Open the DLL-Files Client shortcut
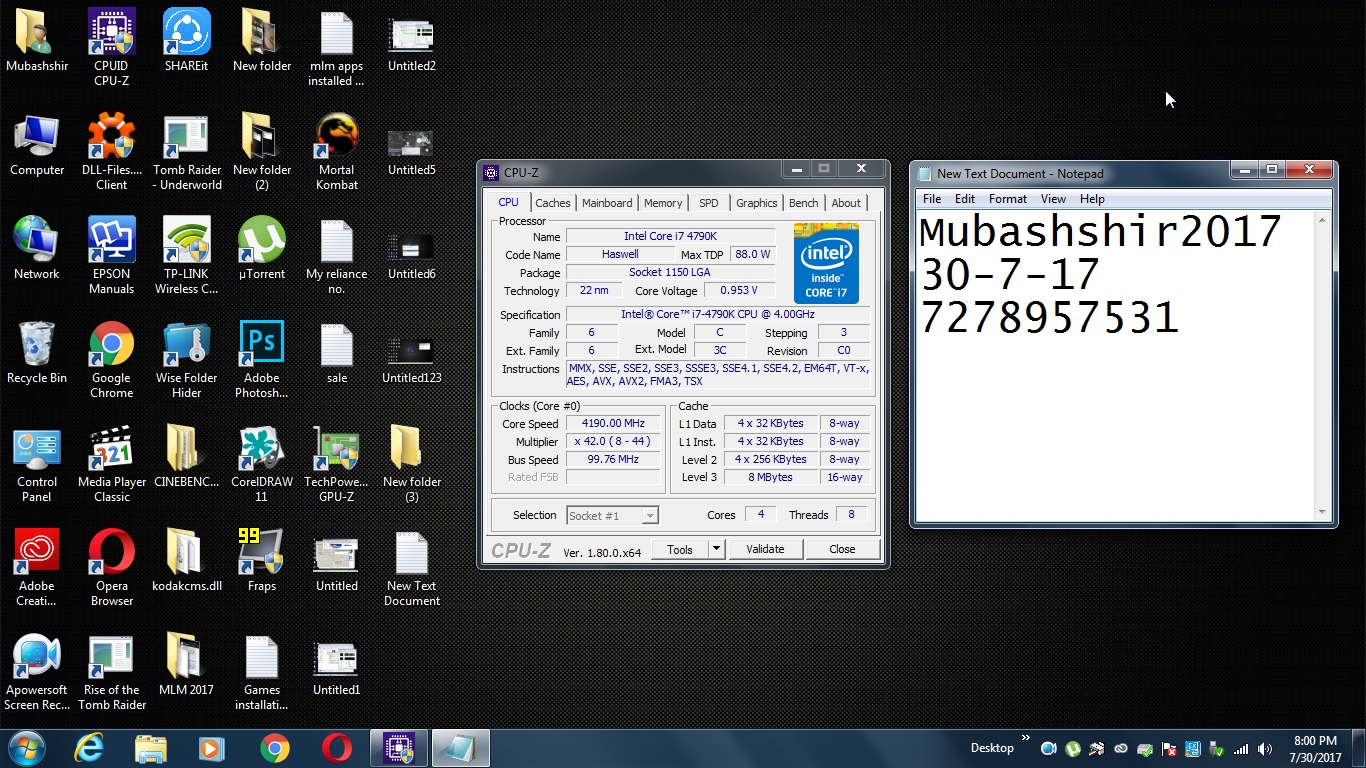 point(111,151)
